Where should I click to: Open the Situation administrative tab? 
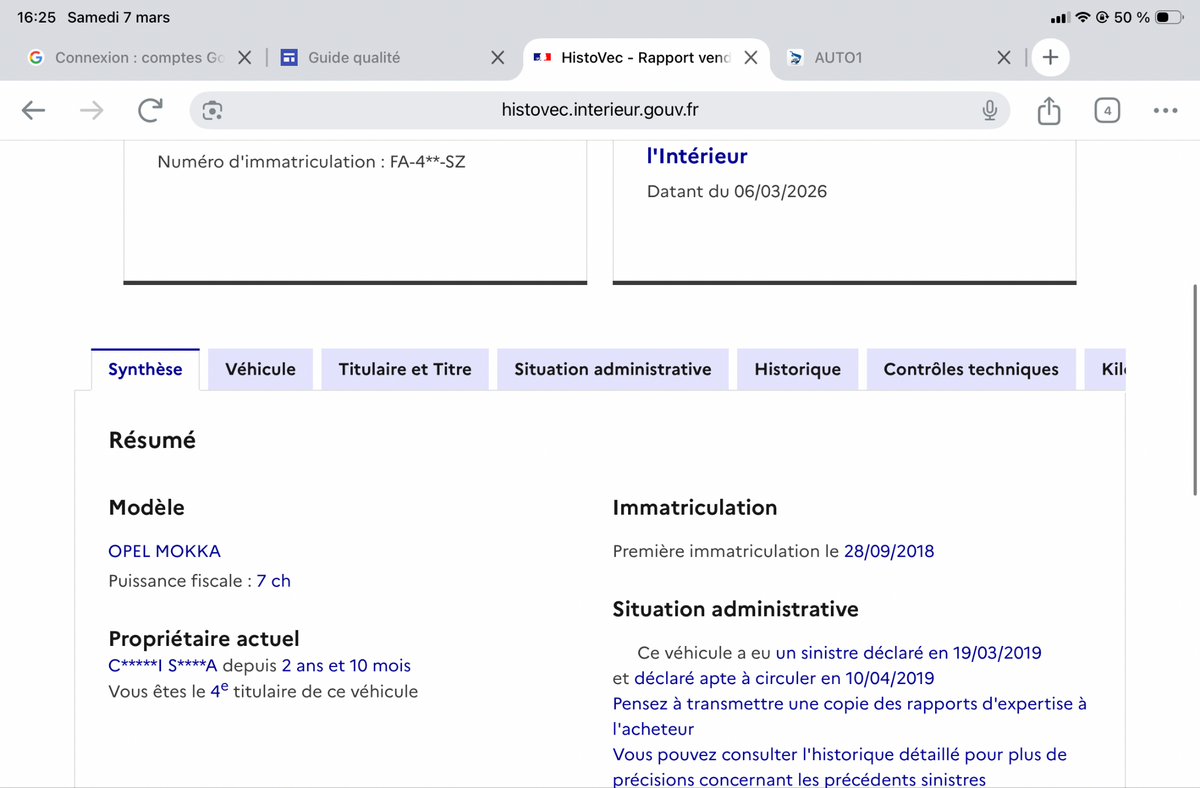[612, 369]
